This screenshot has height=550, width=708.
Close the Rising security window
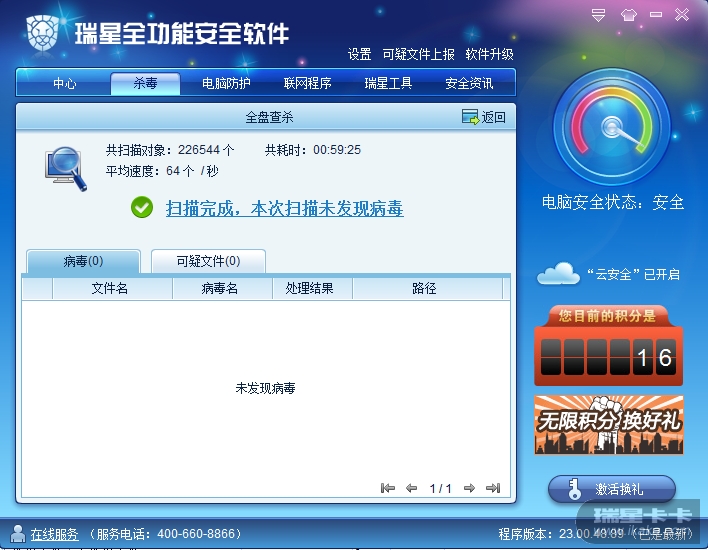682,15
